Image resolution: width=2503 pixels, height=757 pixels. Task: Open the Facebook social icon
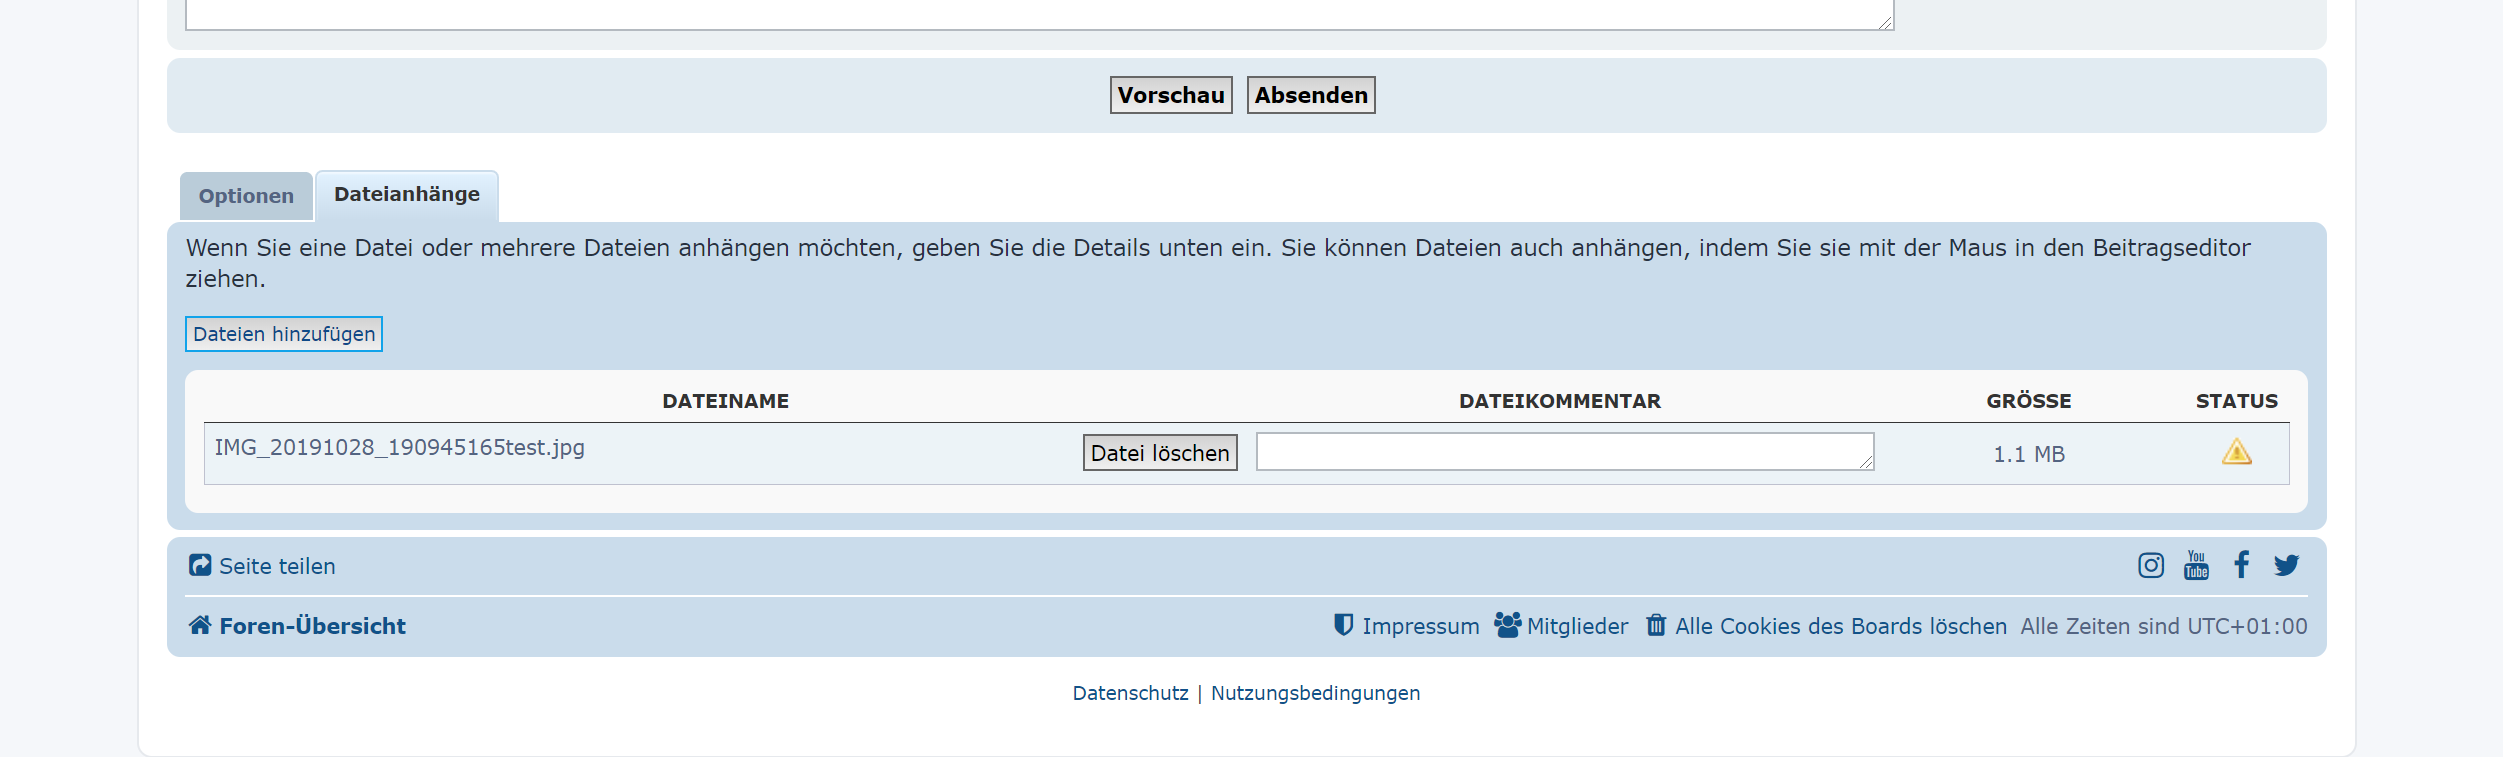pos(2242,565)
